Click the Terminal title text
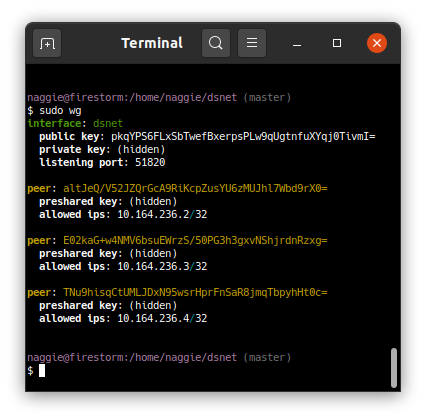The image size is (426, 420). click(x=152, y=43)
